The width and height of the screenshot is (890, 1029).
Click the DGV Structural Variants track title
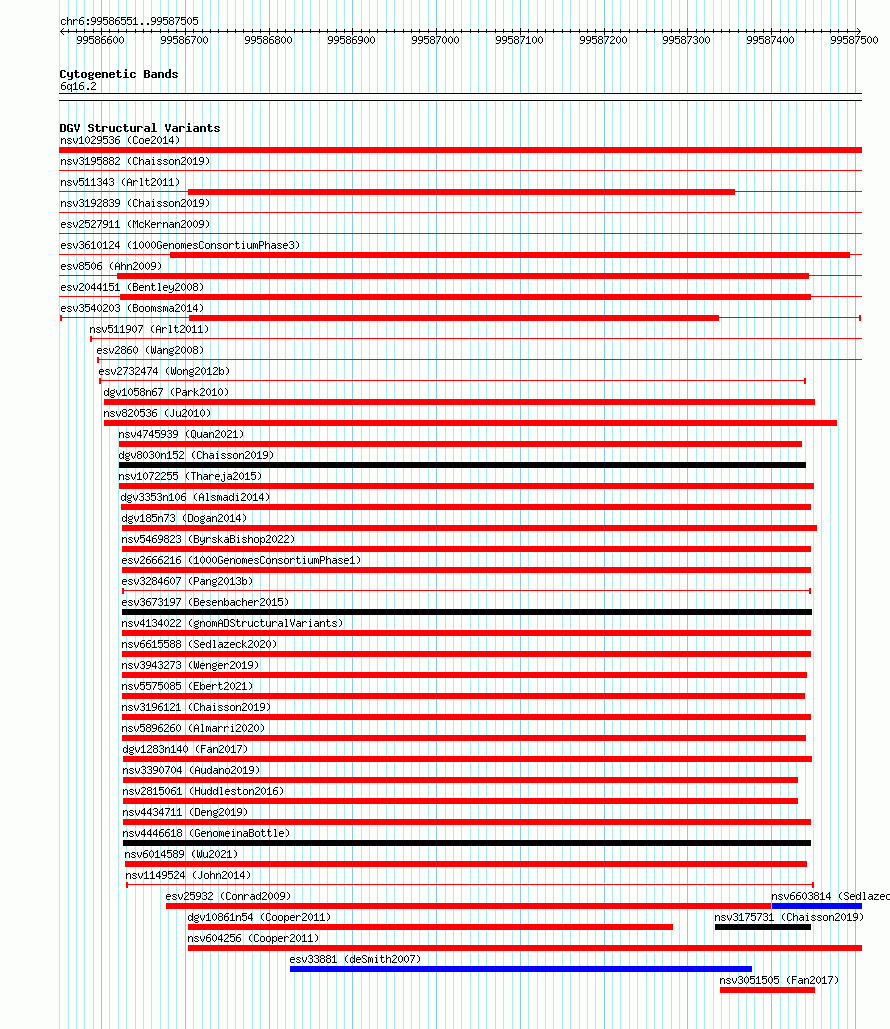point(140,128)
